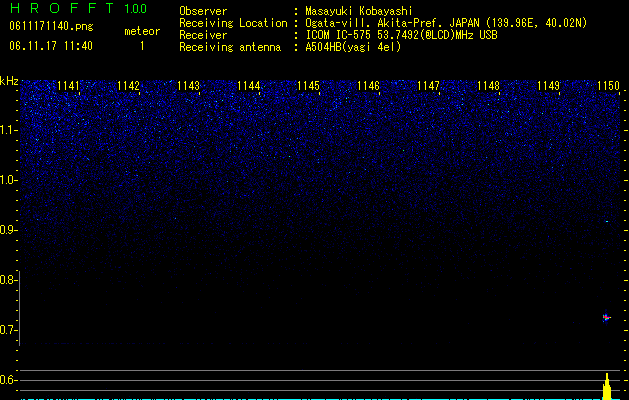Click the A504HB yagi antenna text

[353, 47]
